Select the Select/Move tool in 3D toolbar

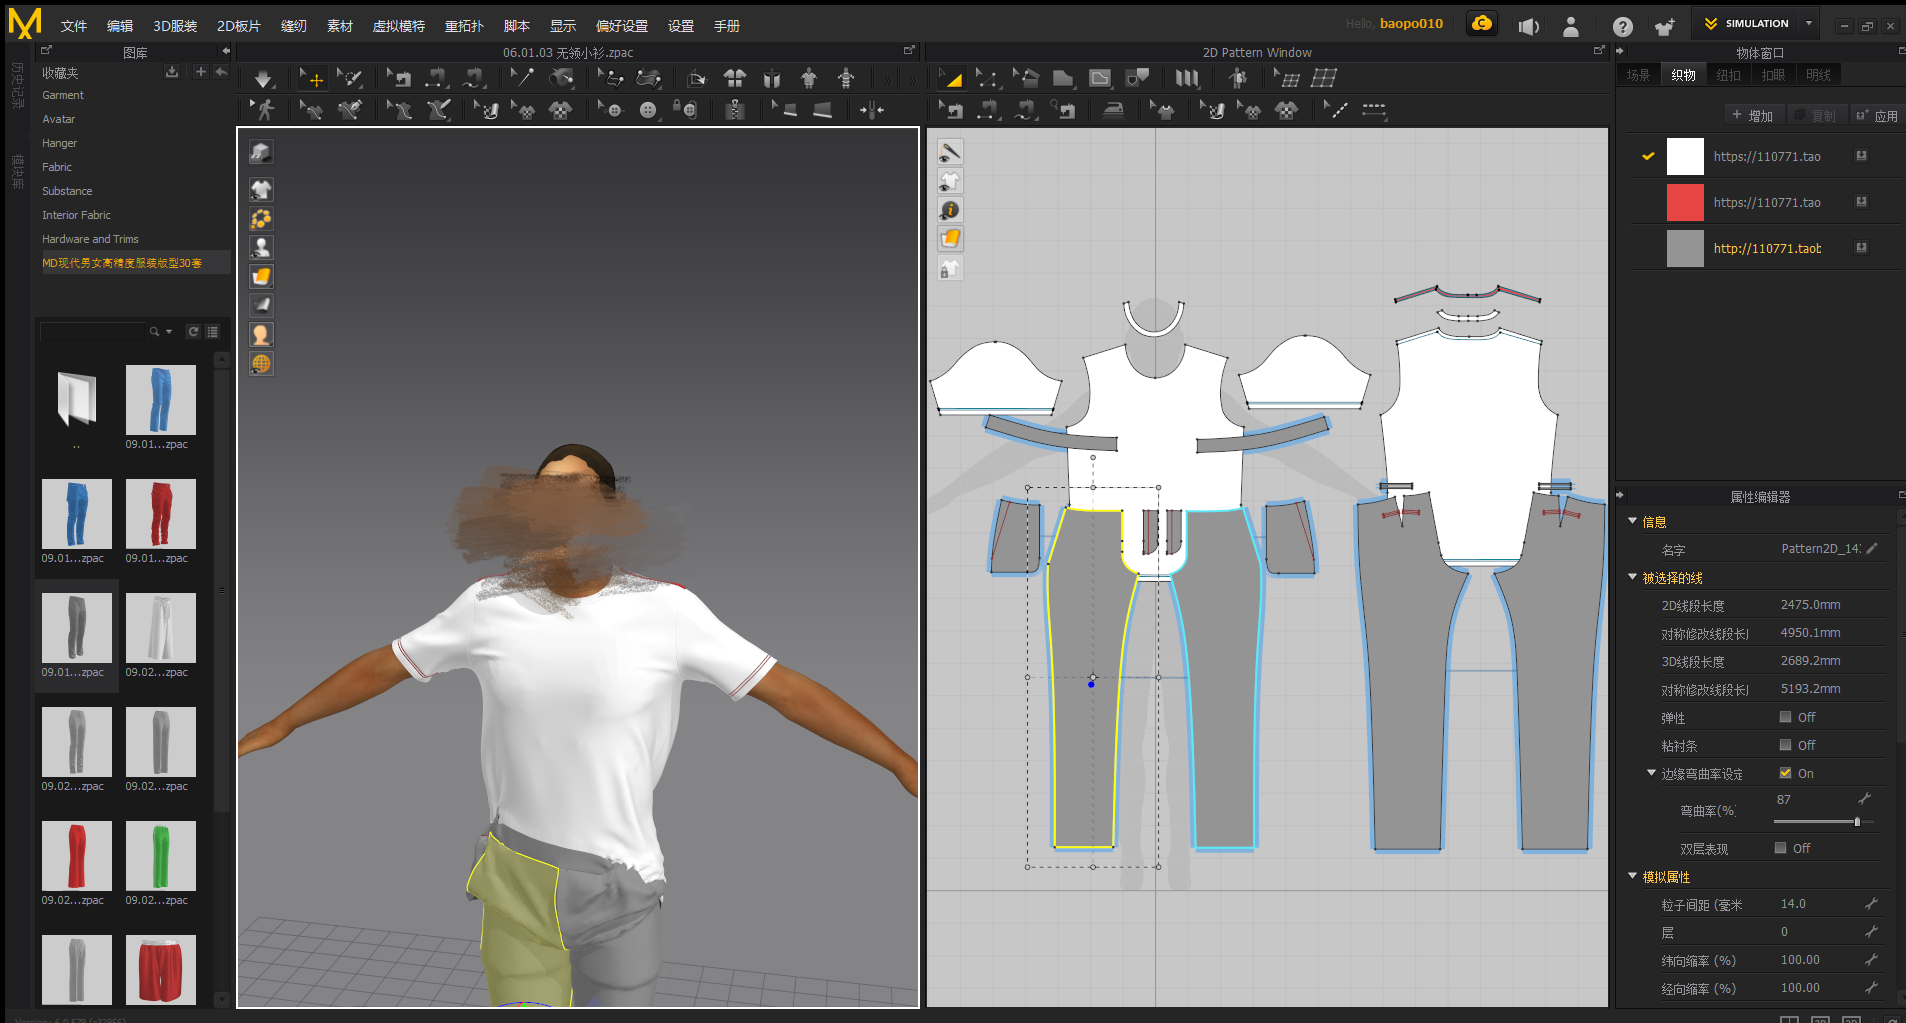pyautogui.click(x=312, y=78)
